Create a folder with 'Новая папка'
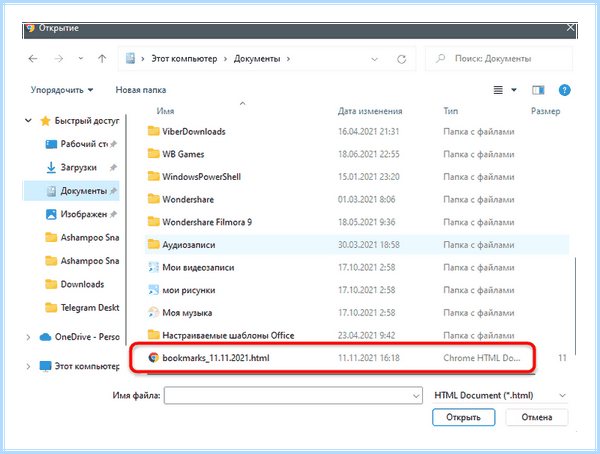 pos(141,90)
